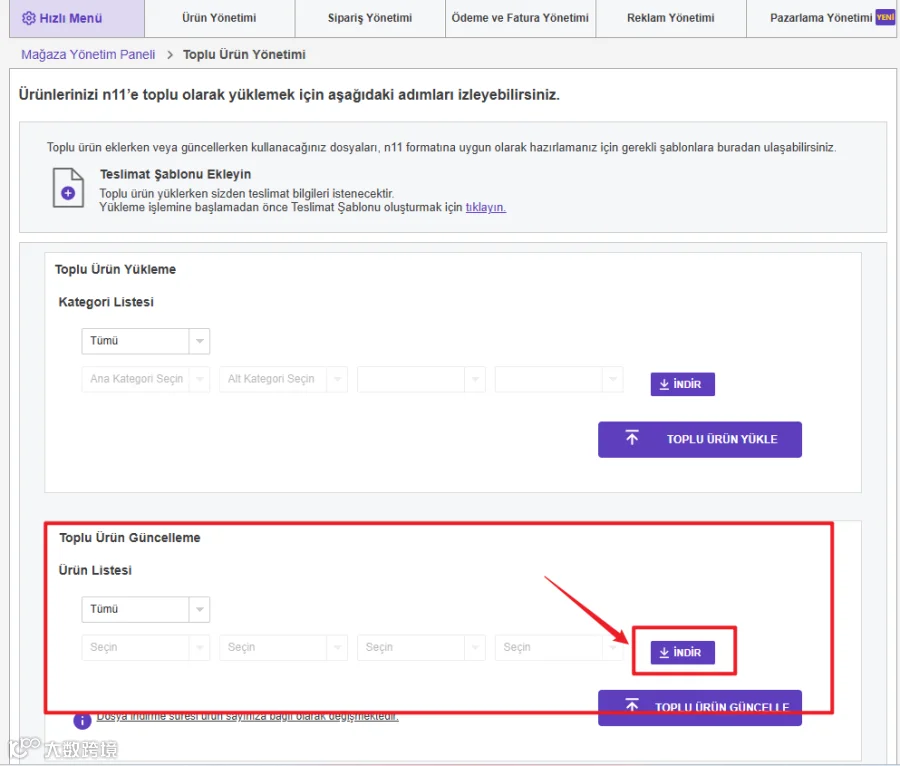
Task: Click İNDİR button in Toplu Ürün Yükleme
Action: tap(682, 384)
